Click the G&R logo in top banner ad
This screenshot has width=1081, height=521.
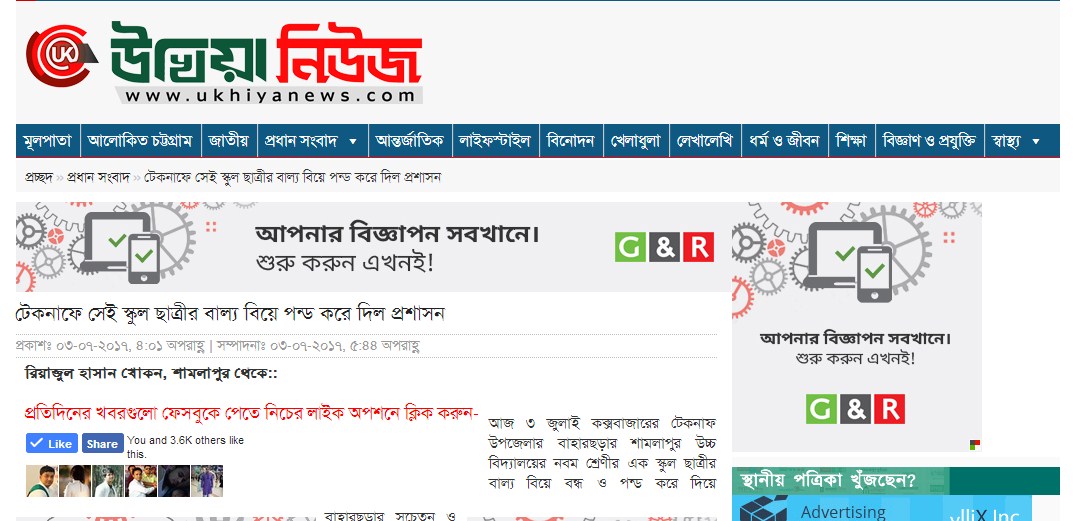pos(665,247)
